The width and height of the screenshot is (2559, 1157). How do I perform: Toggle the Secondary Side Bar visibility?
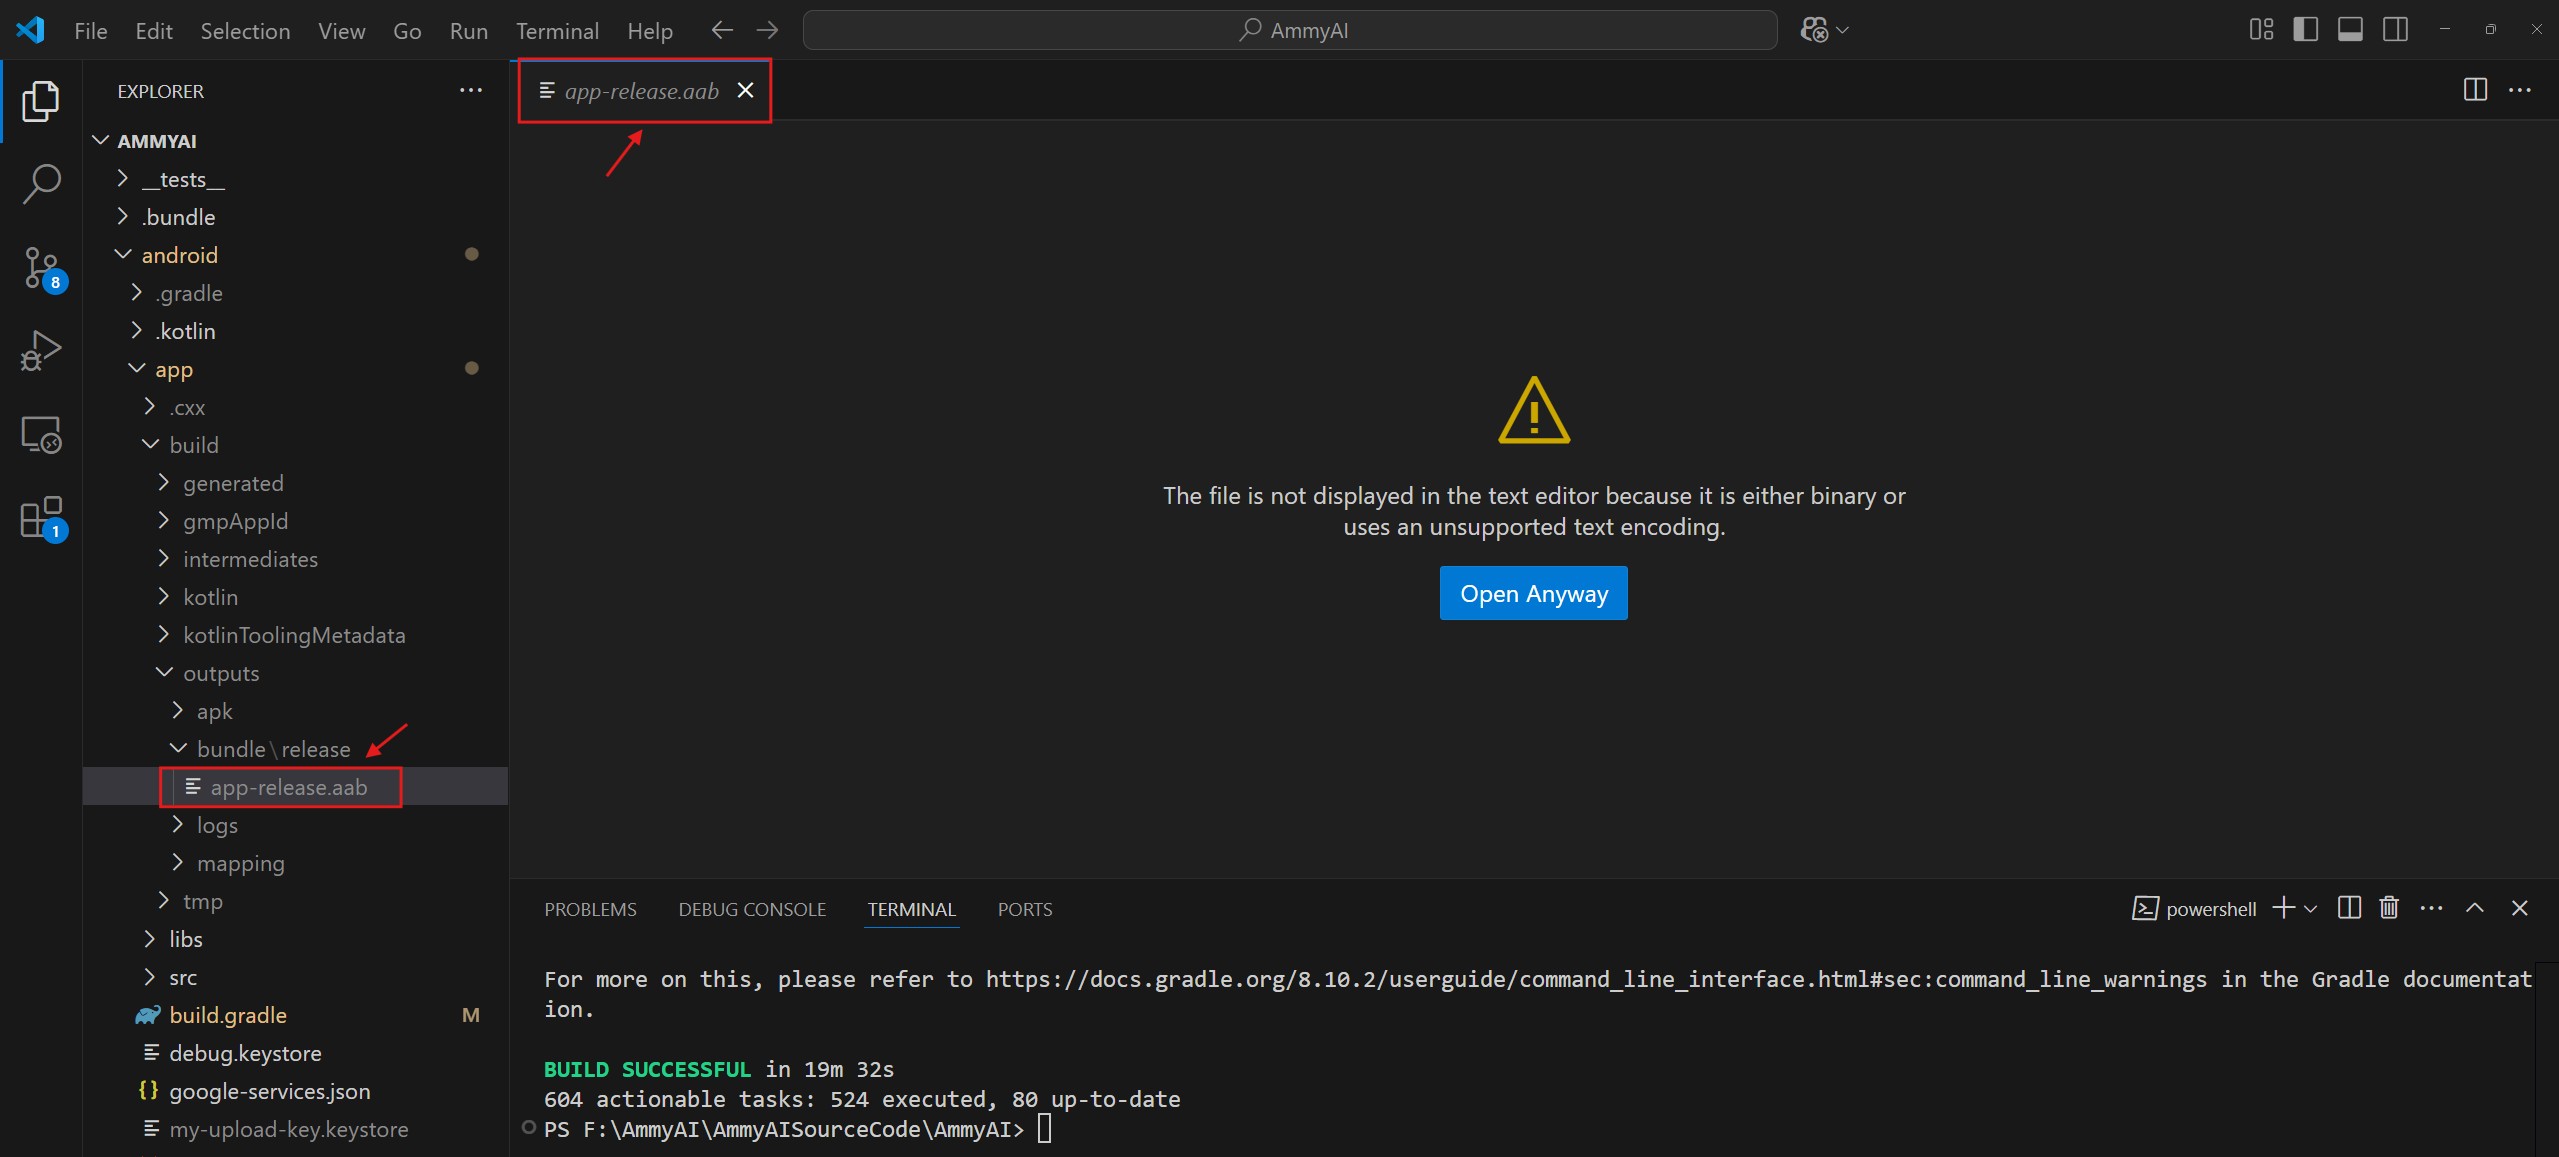point(2395,30)
